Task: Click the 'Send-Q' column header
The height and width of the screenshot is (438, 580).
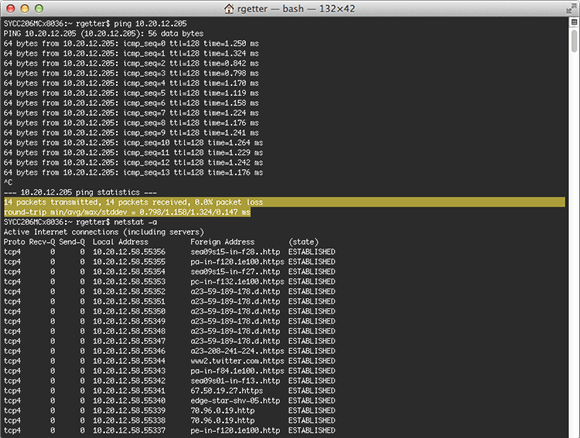Action: [x=72, y=242]
